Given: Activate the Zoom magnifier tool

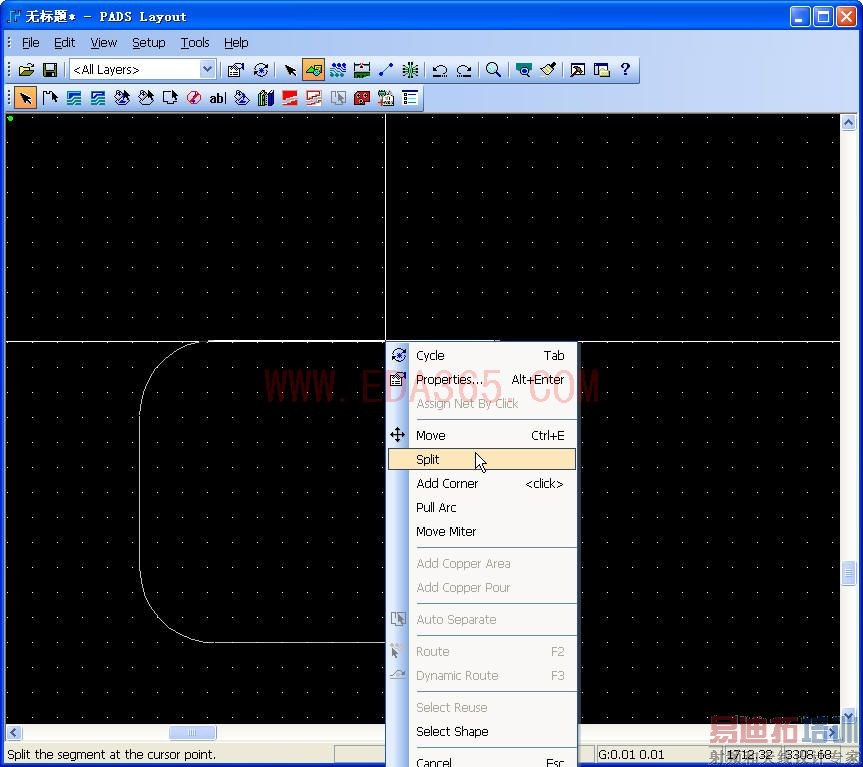Looking at the screenshot, I should click(x=493, y=70).
